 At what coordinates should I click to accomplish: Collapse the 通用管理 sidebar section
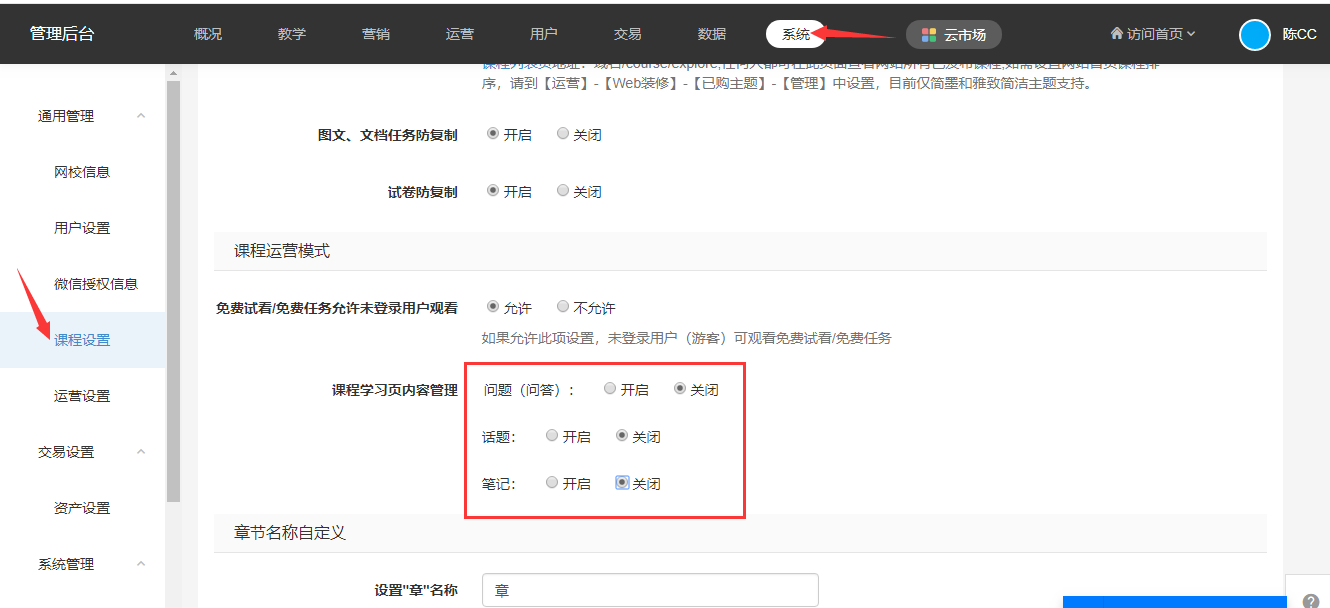coord(141,116)
